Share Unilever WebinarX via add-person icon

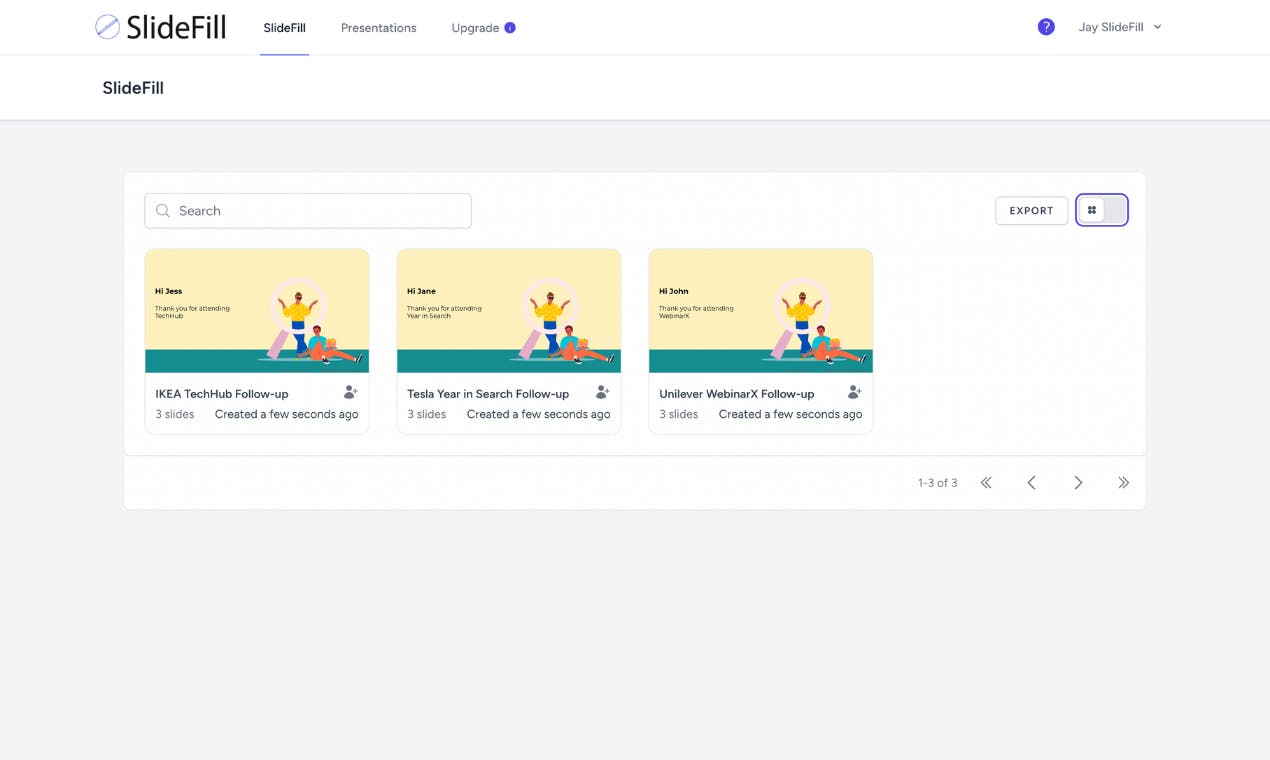pyautogui.click(x=854, y=392)
